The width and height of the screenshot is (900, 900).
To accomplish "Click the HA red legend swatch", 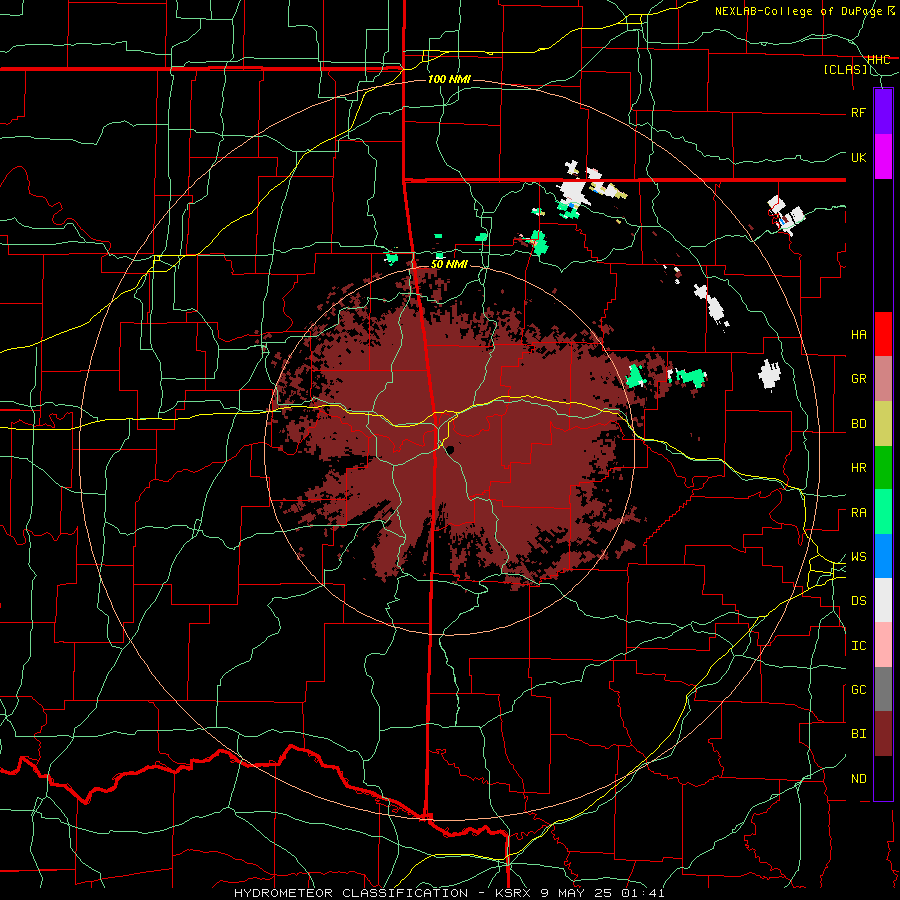I will tap(883, 334).
